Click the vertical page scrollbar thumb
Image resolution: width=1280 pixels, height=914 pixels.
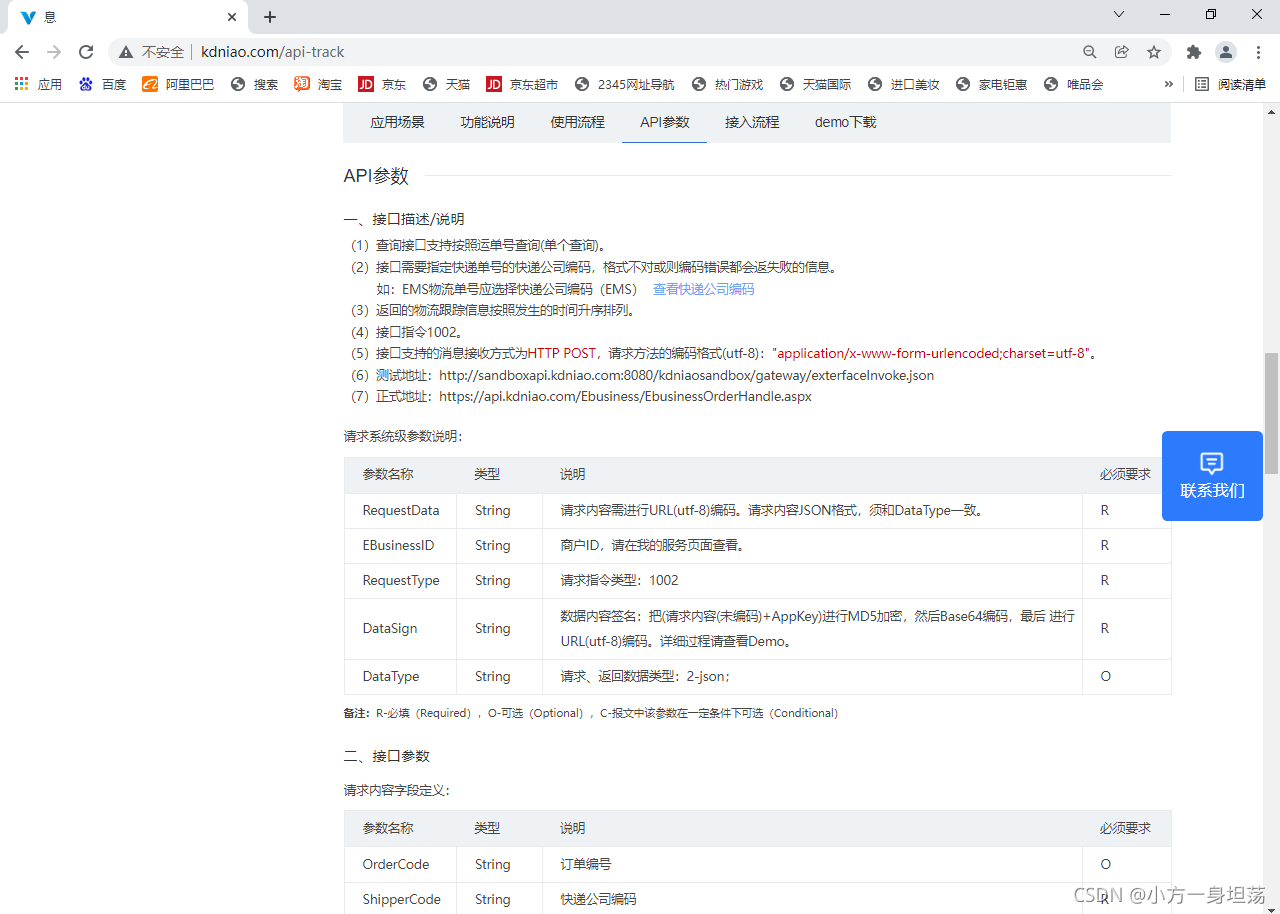pyautogui.click(x=1272, y=412)
